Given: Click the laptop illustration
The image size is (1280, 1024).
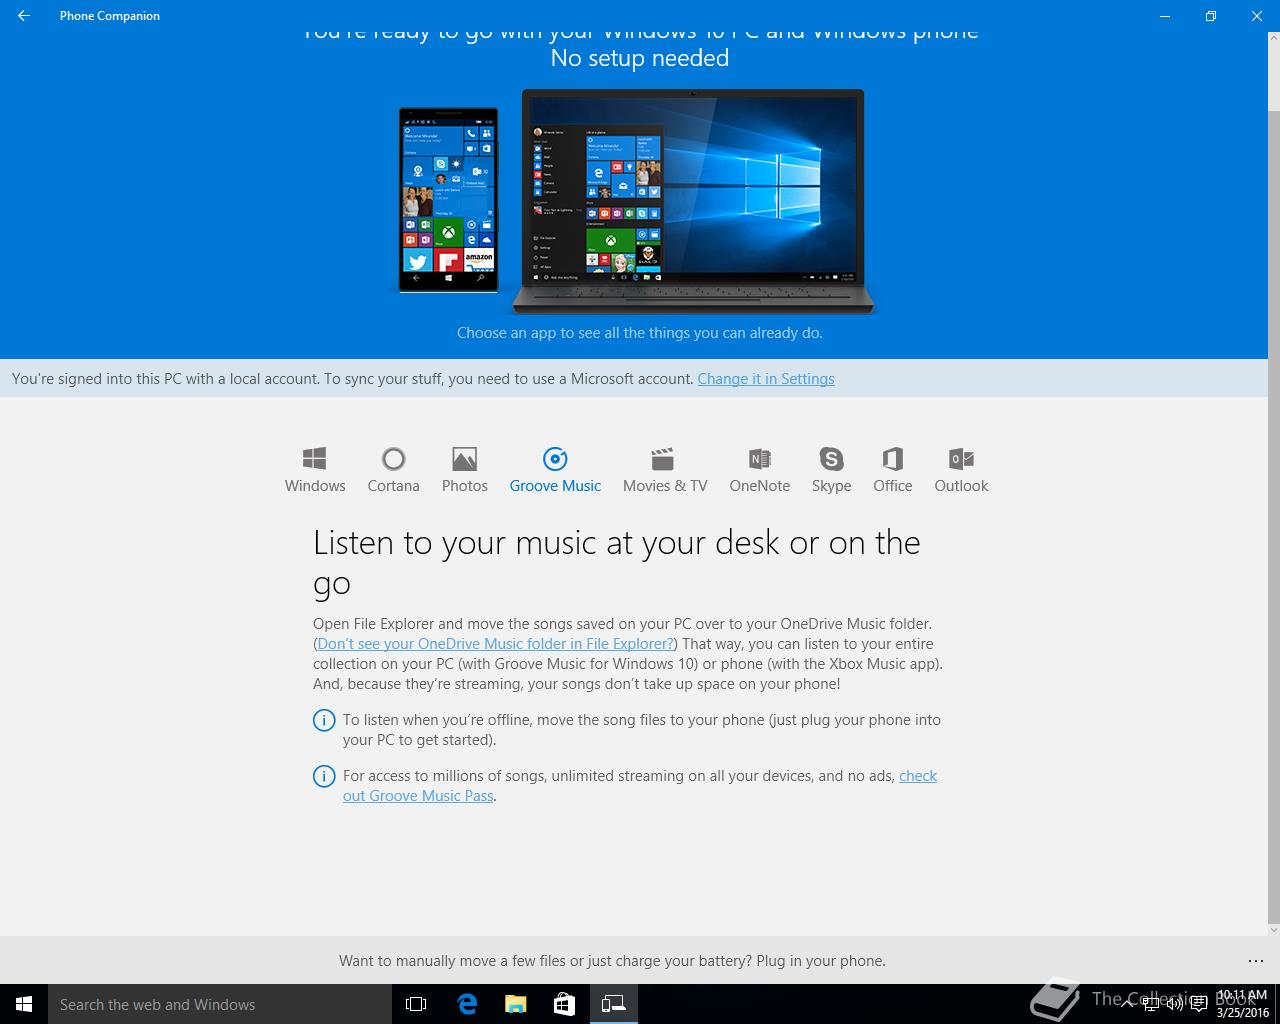Looking at the screenshot, I should point(693,202).
